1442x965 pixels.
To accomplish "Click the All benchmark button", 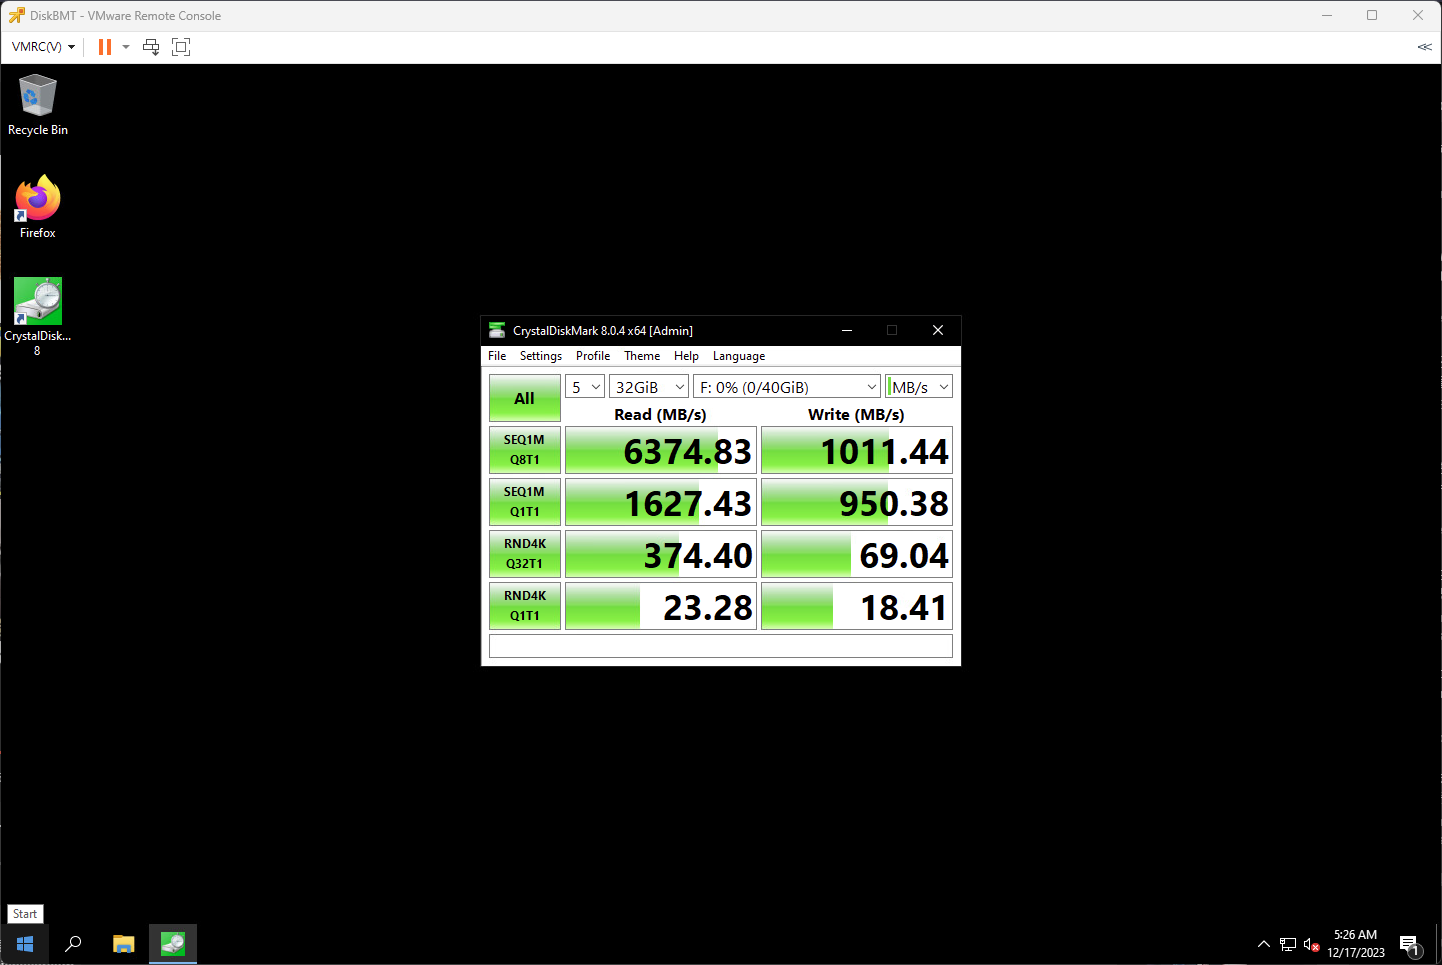I will 525,398.
